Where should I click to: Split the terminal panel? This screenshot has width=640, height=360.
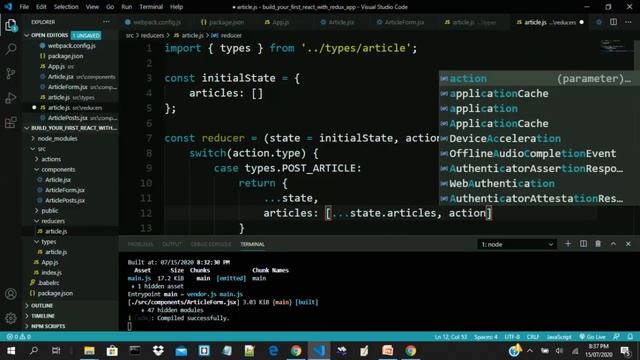583,244
